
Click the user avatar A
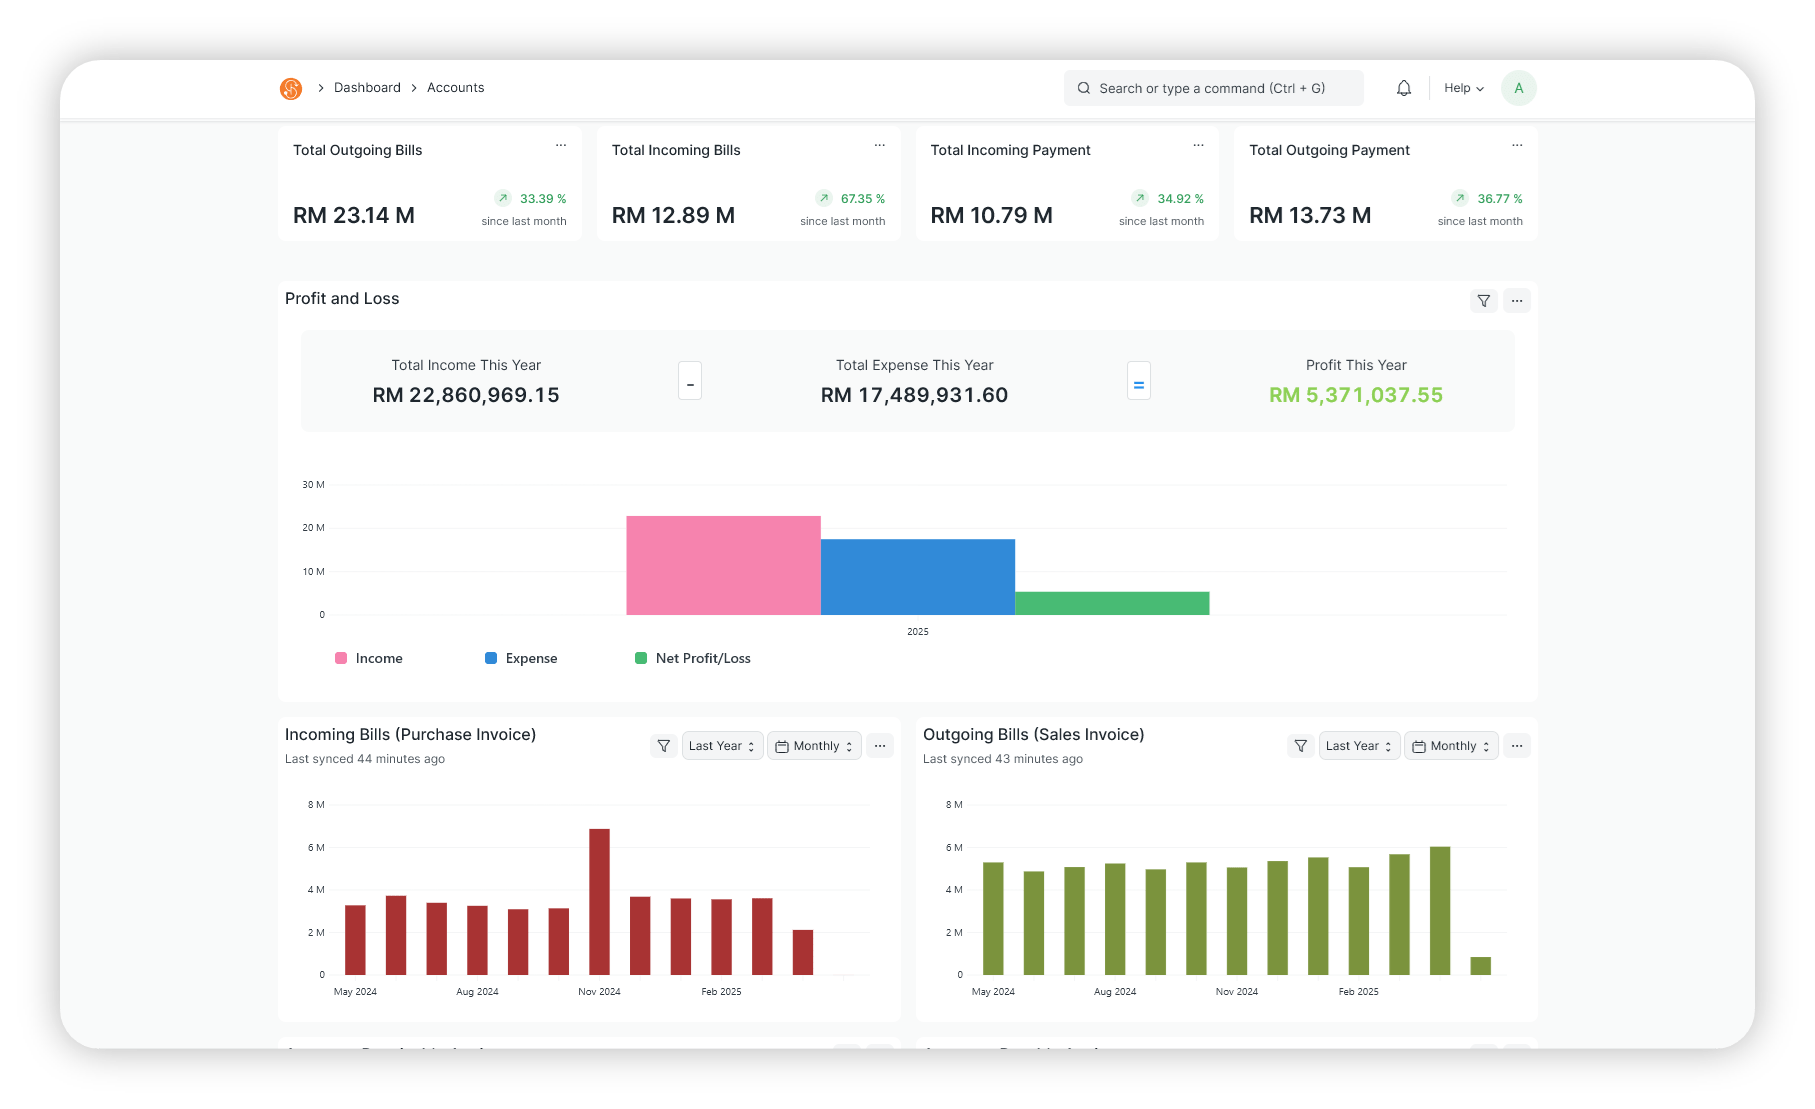click(1518, 88)
